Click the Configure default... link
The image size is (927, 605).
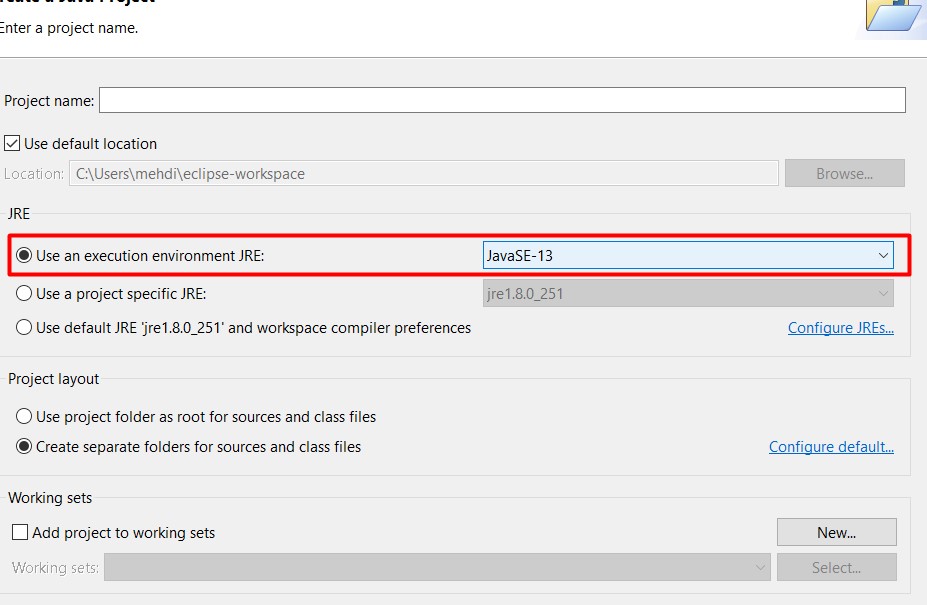coord(831,447)
